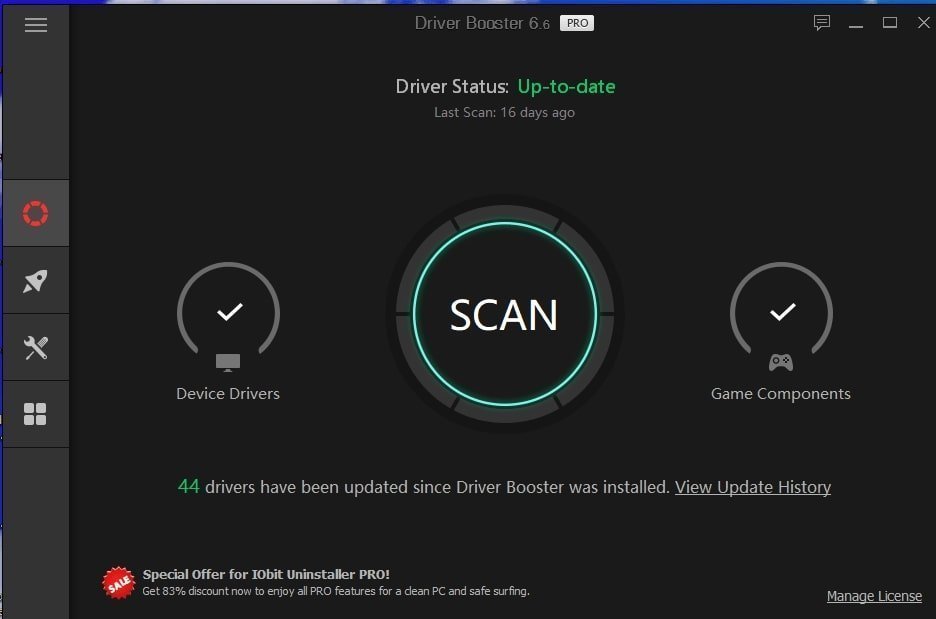
Task: Click the Device Drivers checkmark gauge
Action: tap(229, 312)
